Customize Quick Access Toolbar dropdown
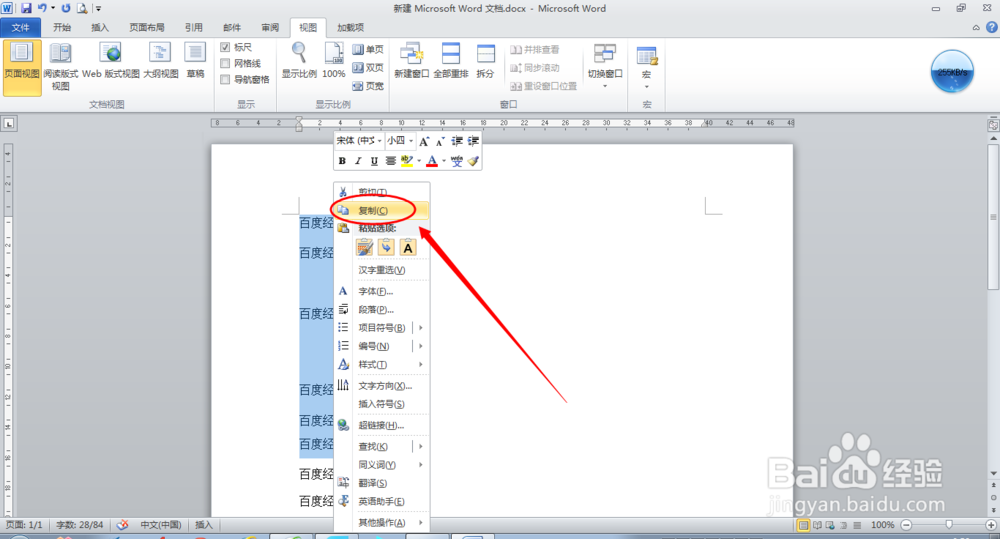The image size is (1000, 539). [x=98, y=8]
